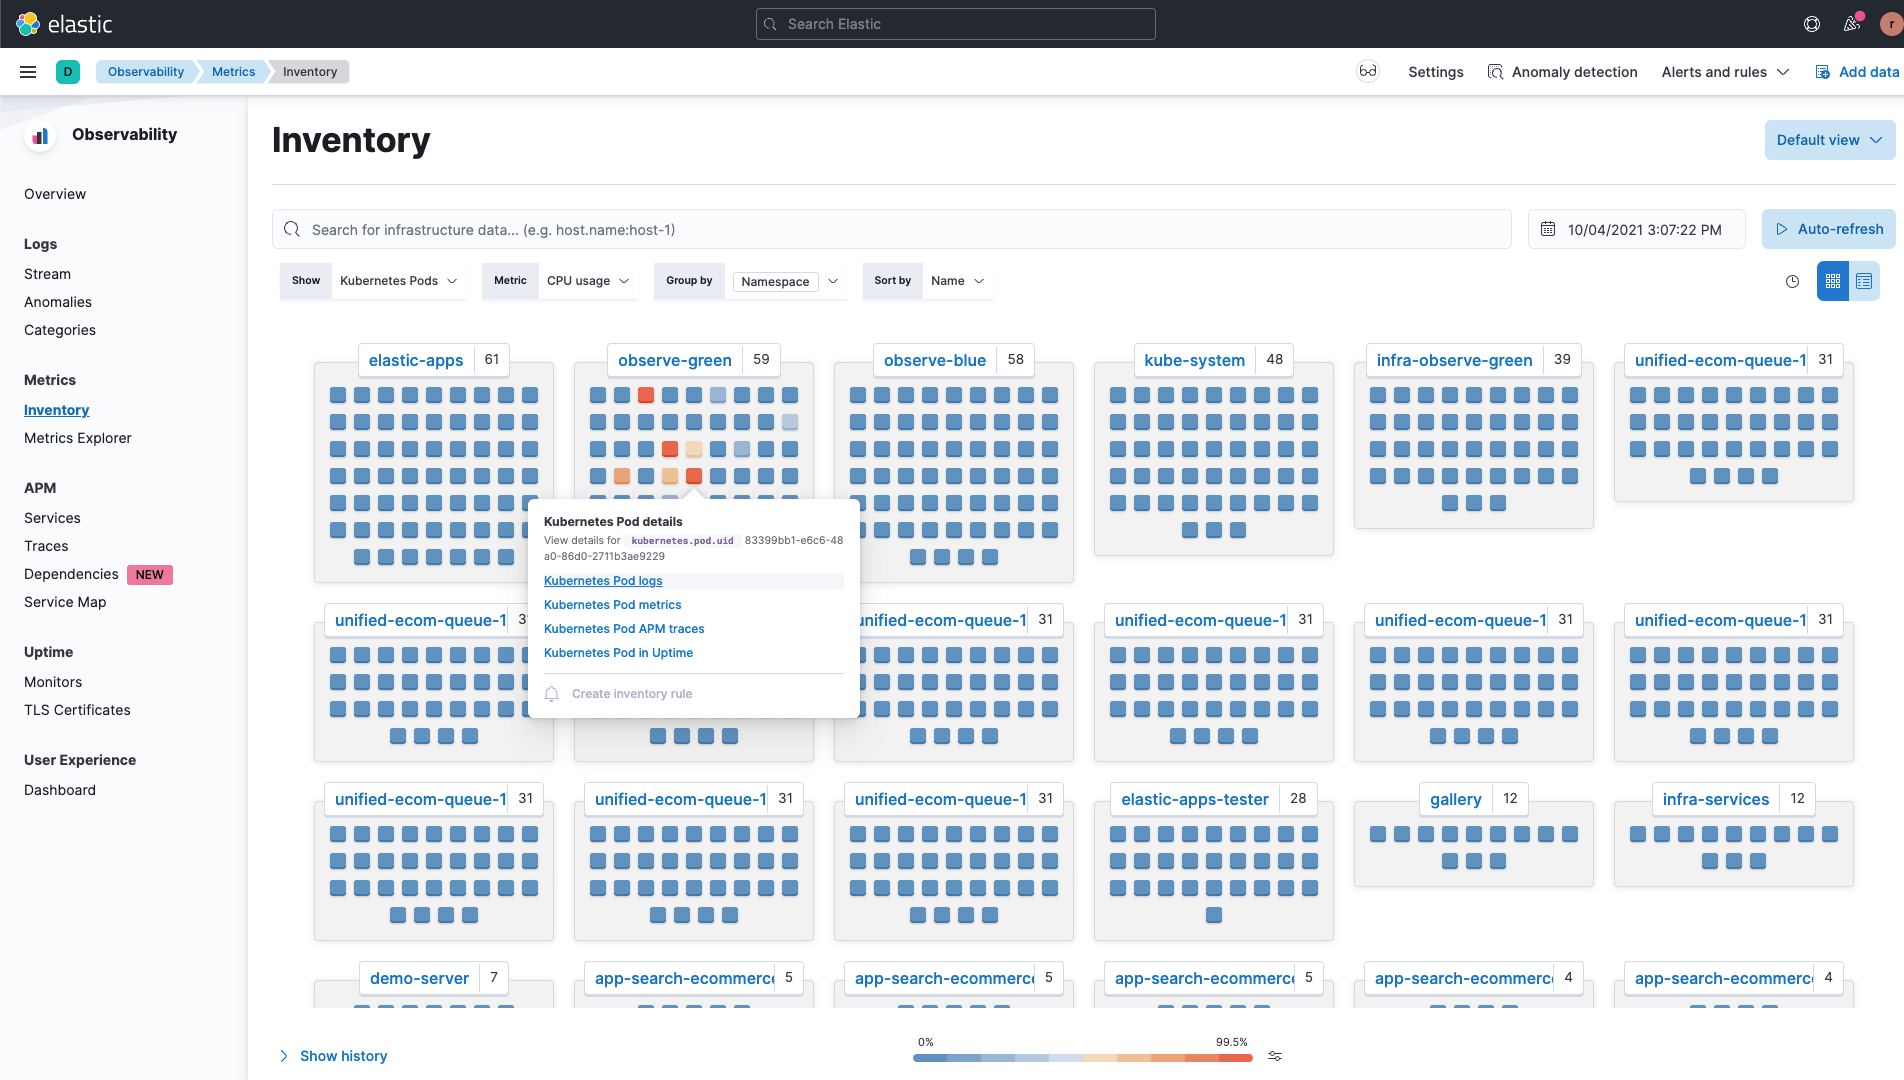This screenshot has width=1904, height=1080.
Task: Open the help menu icon
Action: click(x=1812, y=24)
